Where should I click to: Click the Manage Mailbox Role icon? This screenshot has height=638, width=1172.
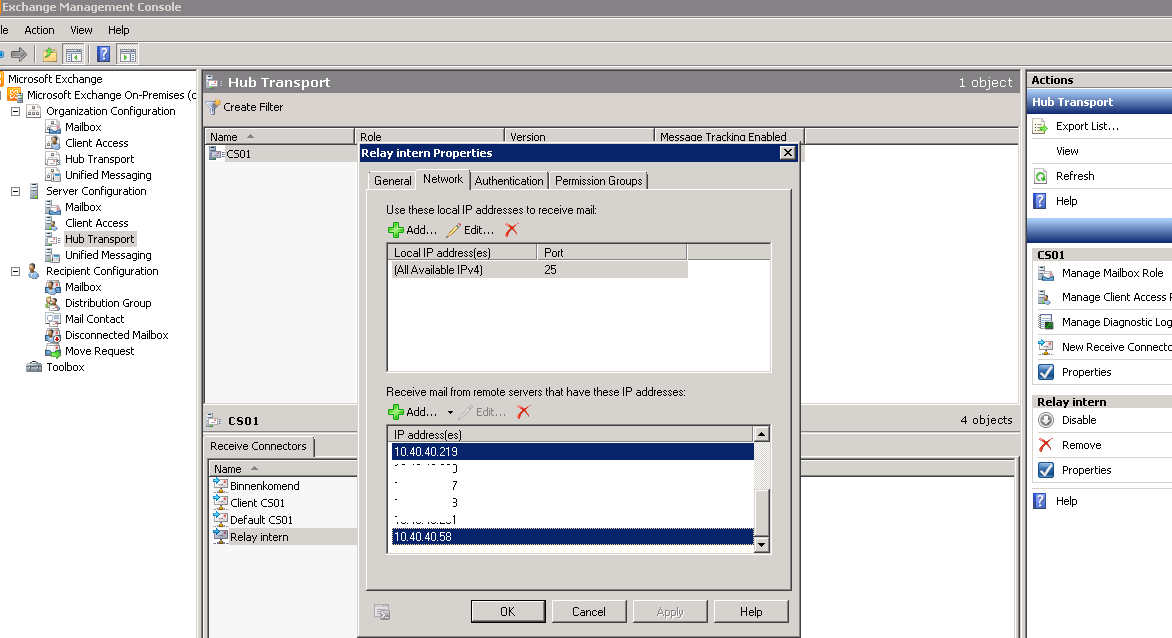pos(1046,273)
